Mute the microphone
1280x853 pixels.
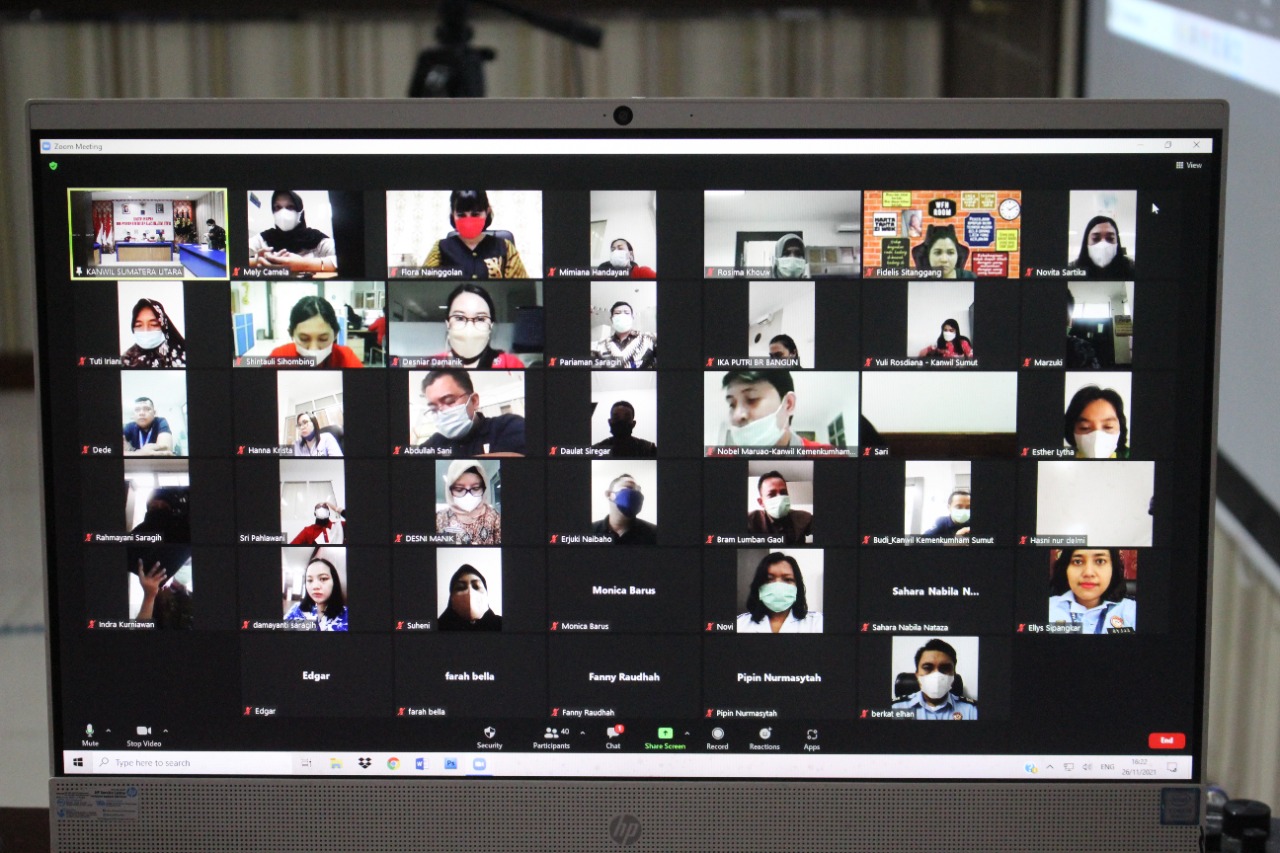(89, 732)
